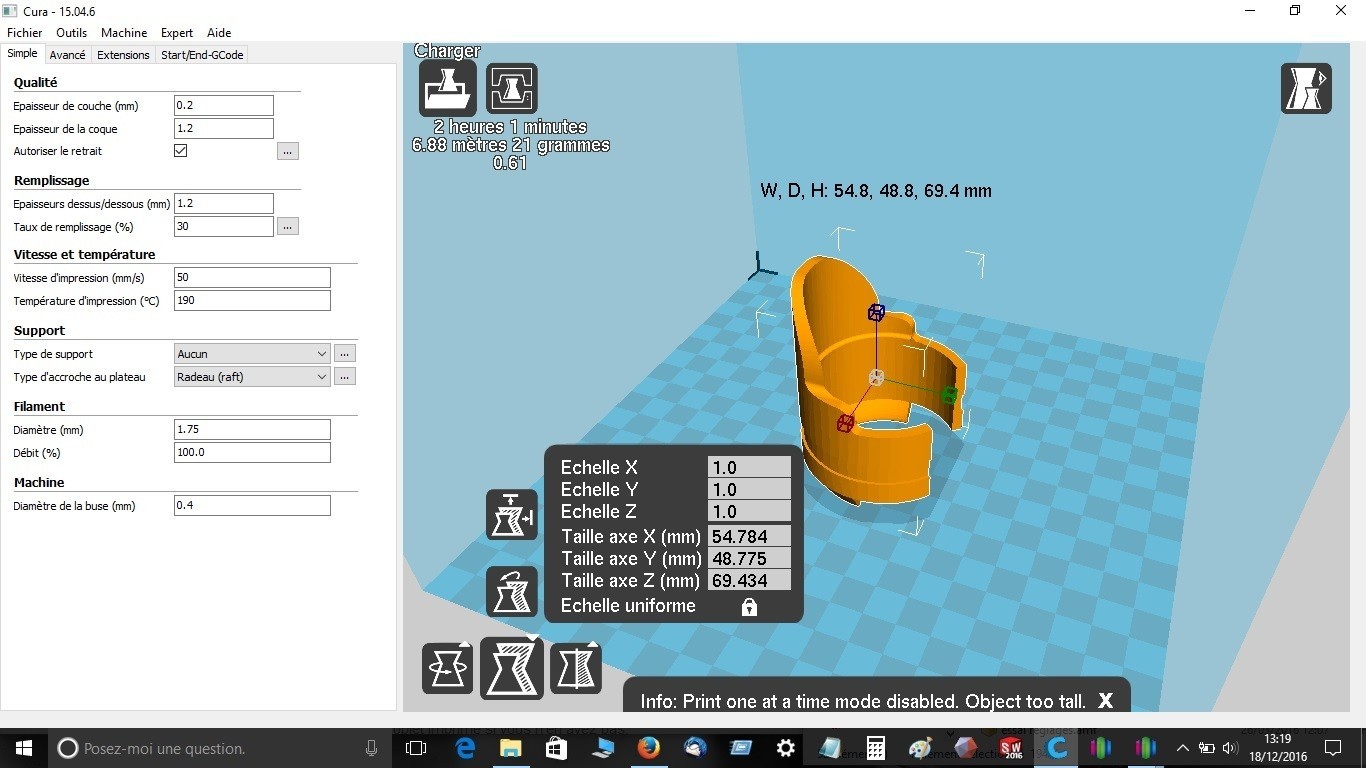Launch Microsoft Edge from the taskbar

pos(465,748)
